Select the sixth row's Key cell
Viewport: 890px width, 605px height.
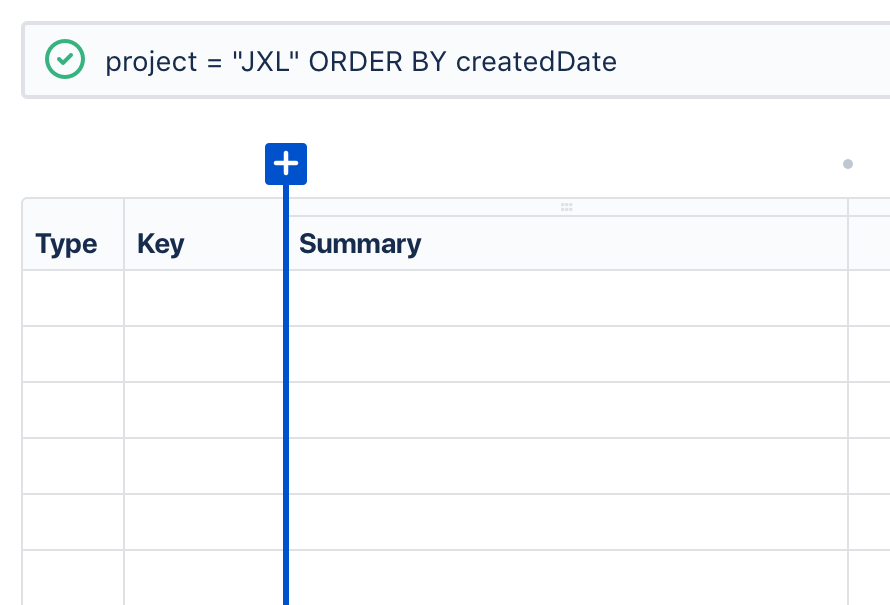tap(203, 578)
